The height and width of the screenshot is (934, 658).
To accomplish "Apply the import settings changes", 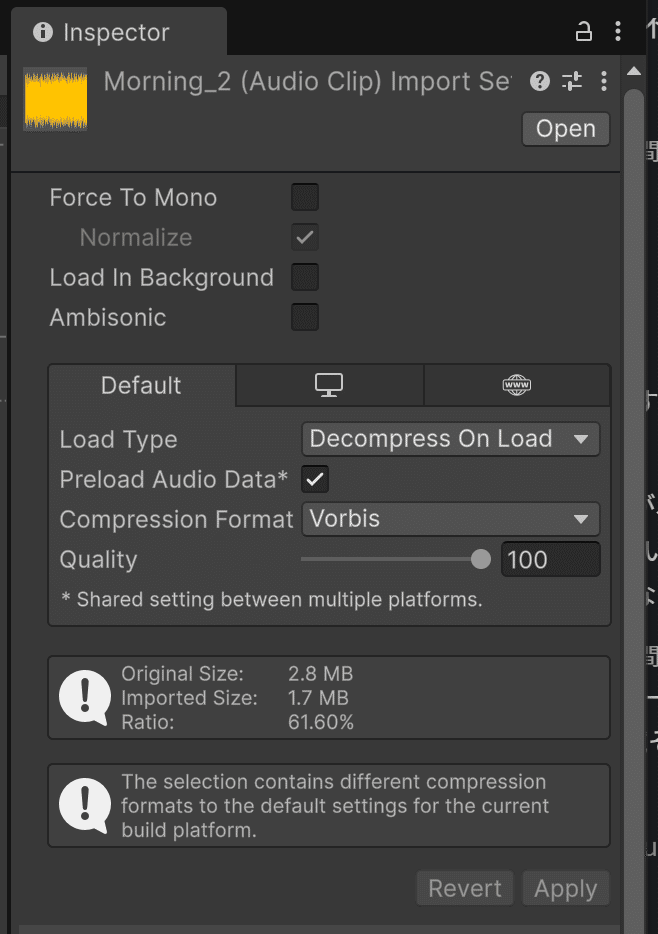I will (565, 888).
